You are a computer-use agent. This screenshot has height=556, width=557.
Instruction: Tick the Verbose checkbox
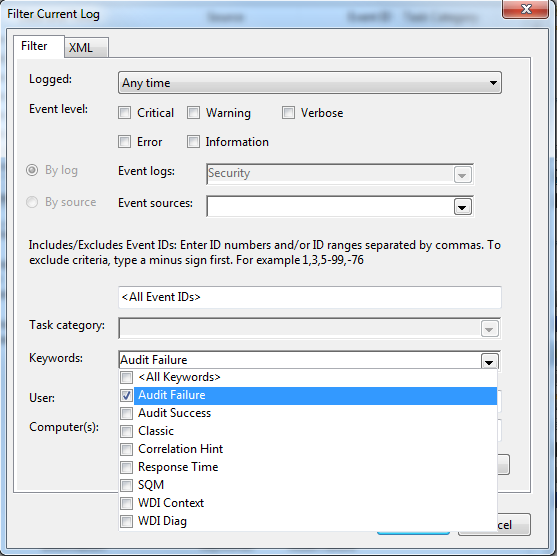(x=288, y=113)
